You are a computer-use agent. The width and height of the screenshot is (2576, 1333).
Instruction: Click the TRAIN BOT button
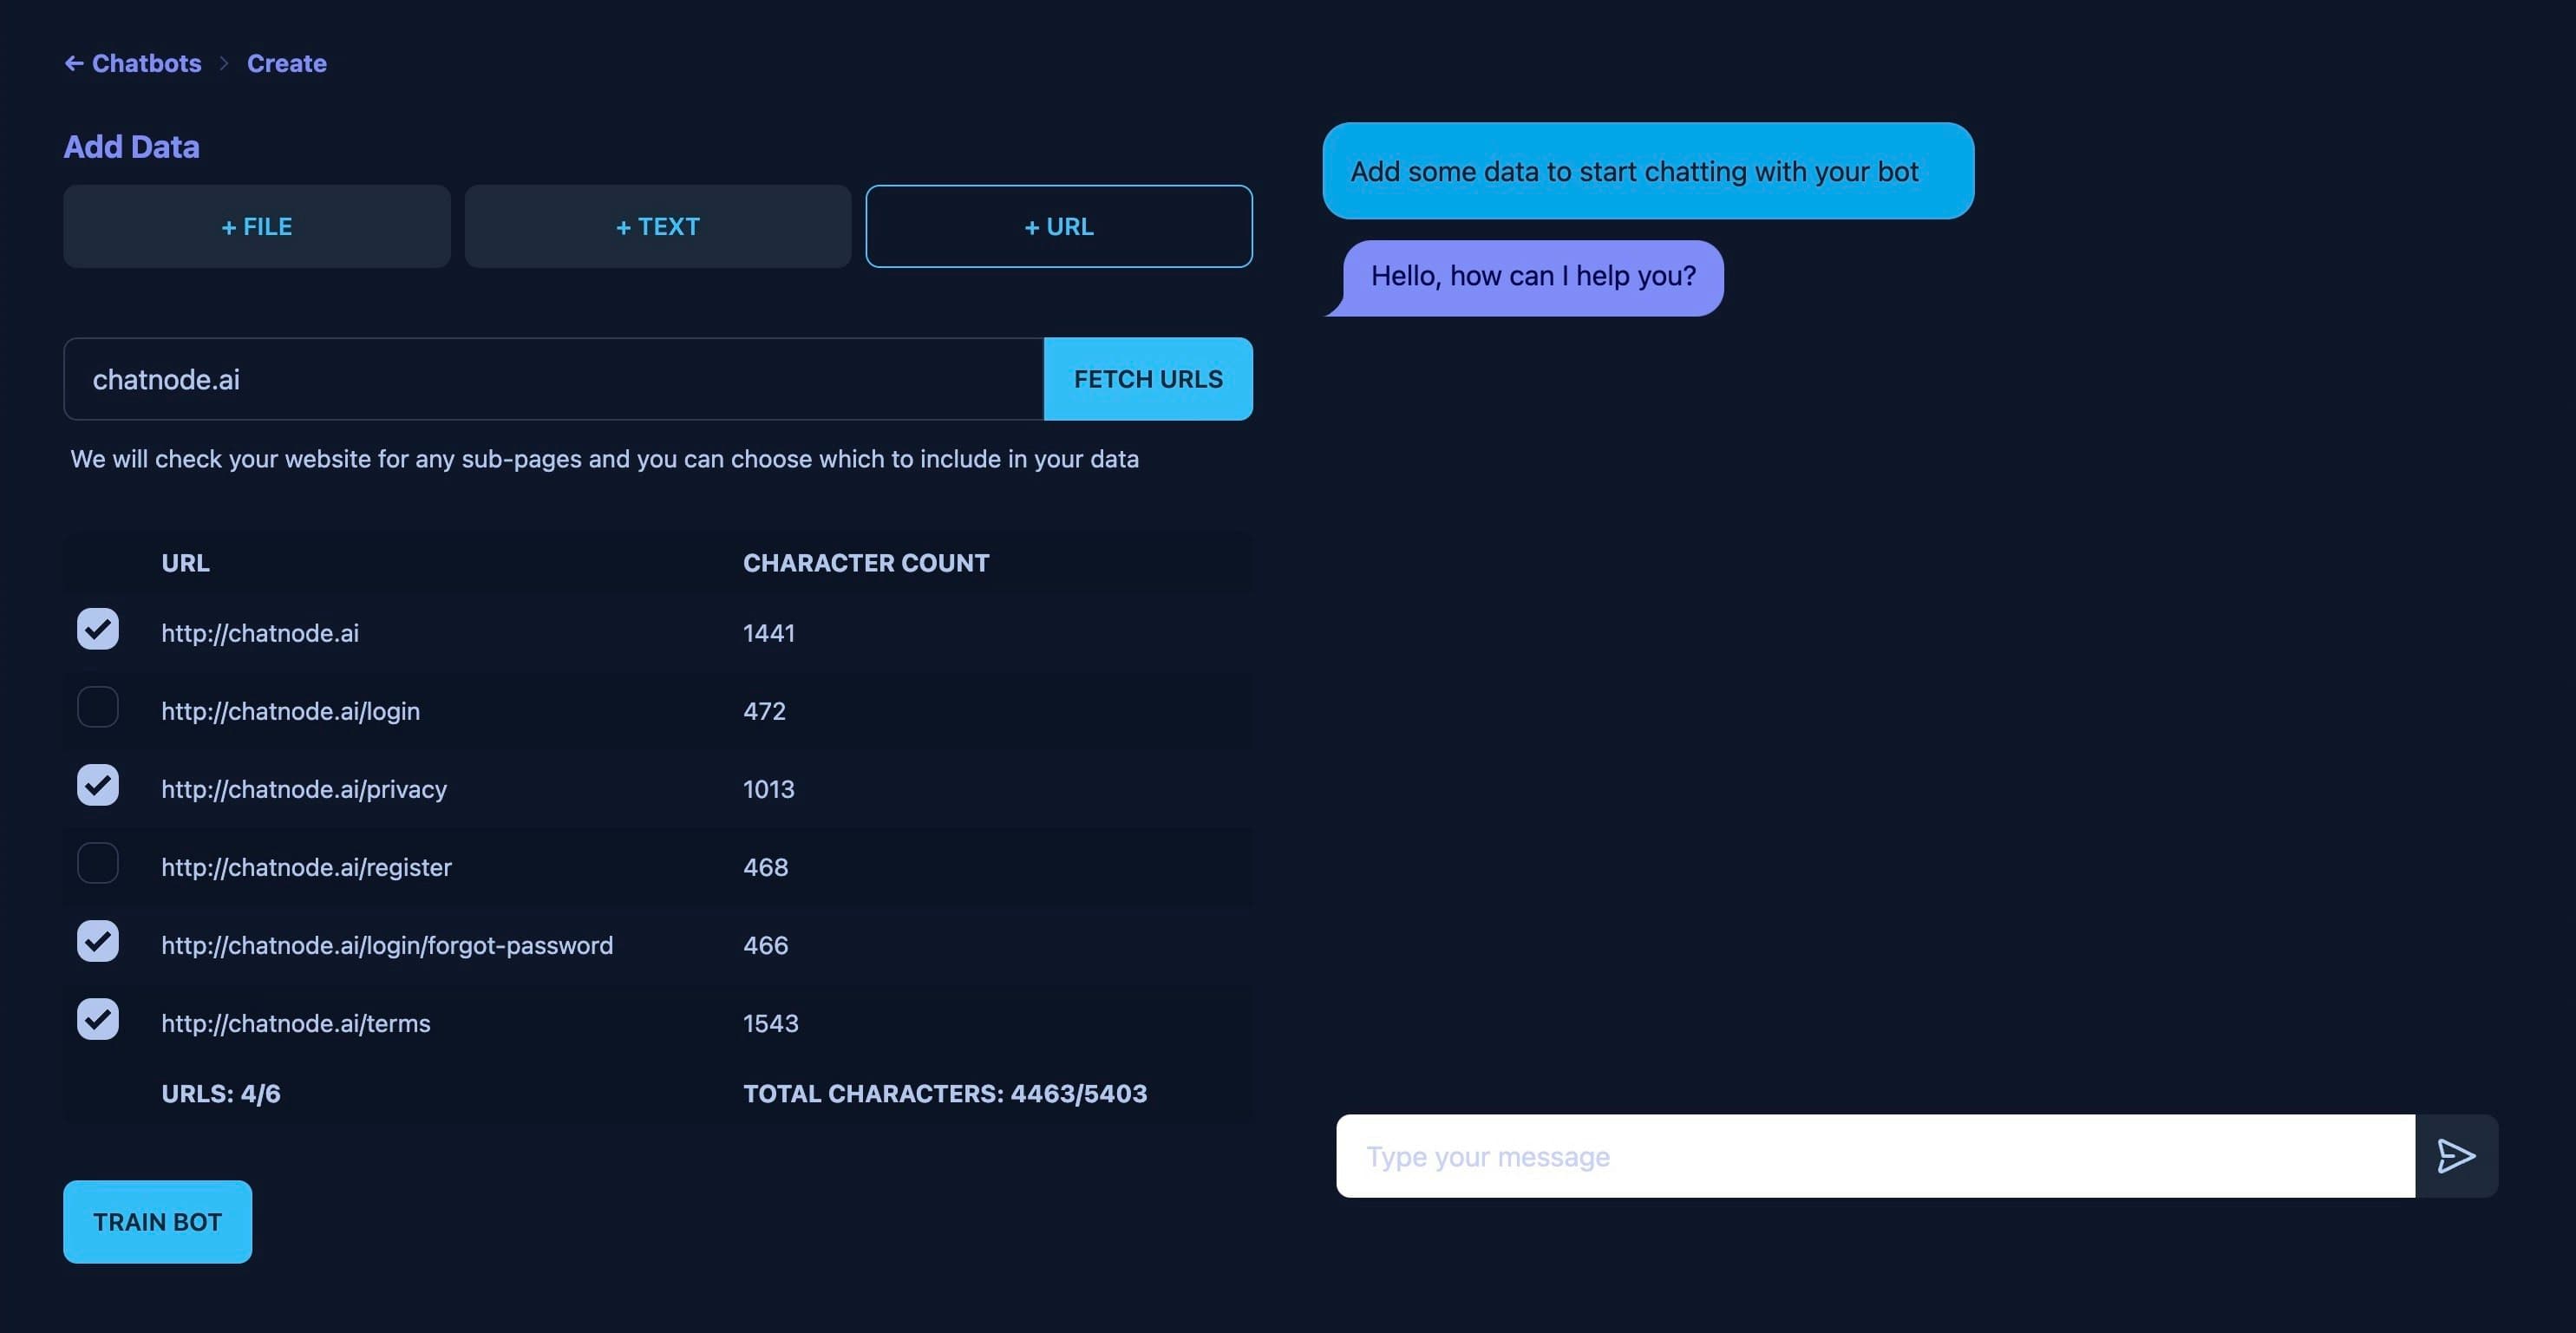pyautogui.click(x=156, y=1221)
